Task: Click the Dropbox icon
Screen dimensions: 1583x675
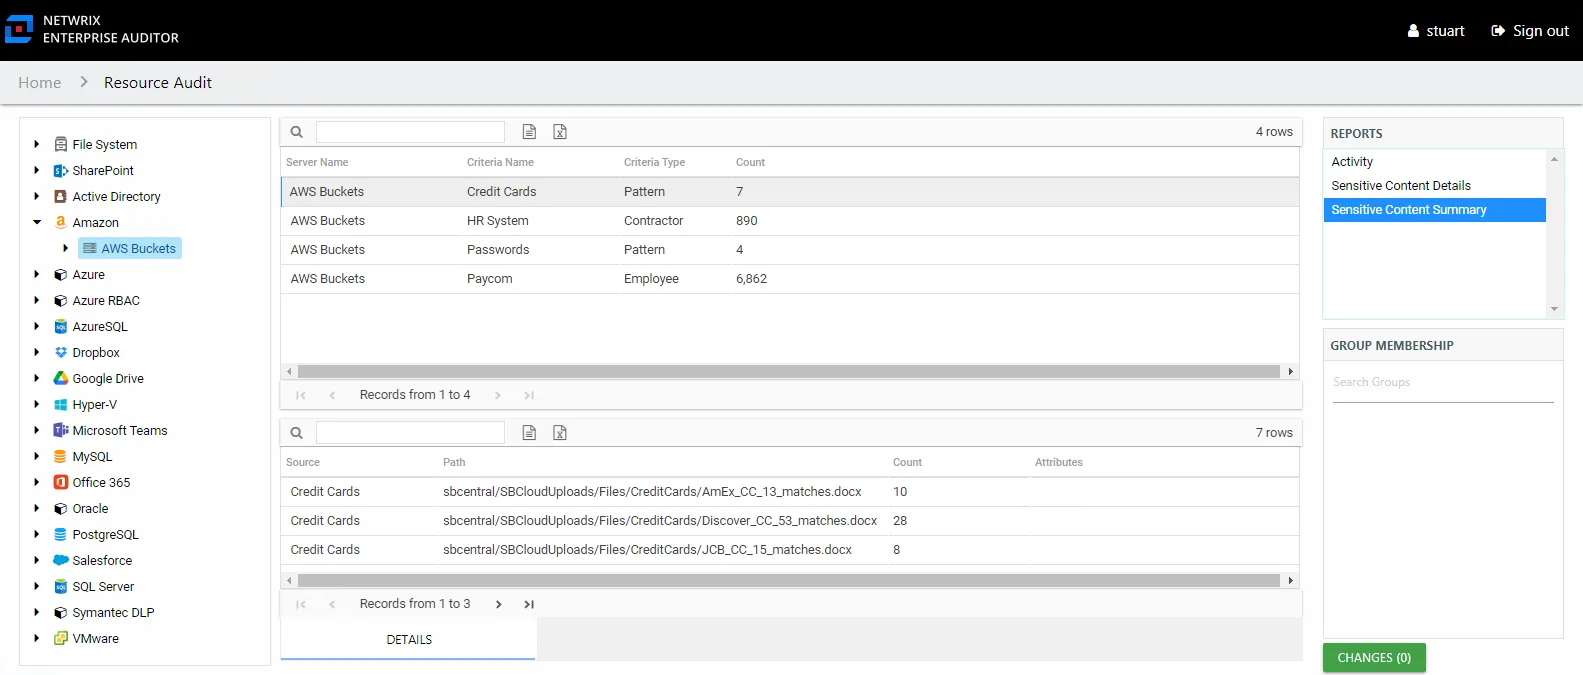Action: (x=61, y=352)
